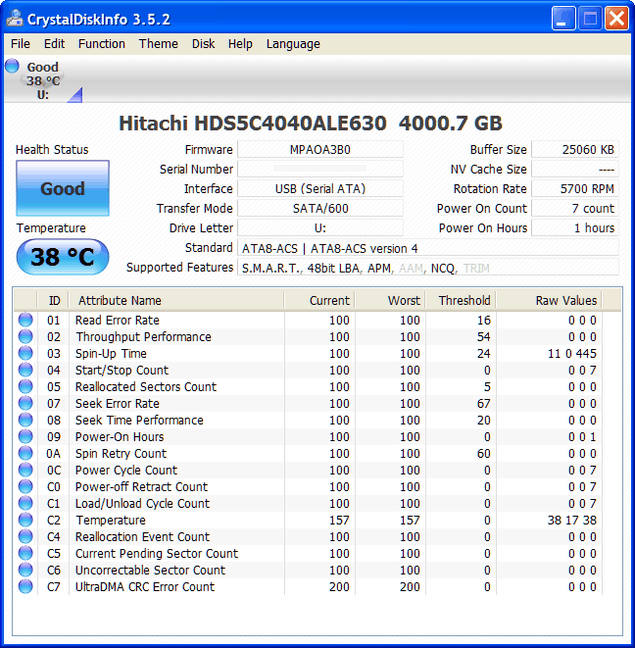
Task: Click the status orb for Power Cycle Count
Action: point(26,470)
